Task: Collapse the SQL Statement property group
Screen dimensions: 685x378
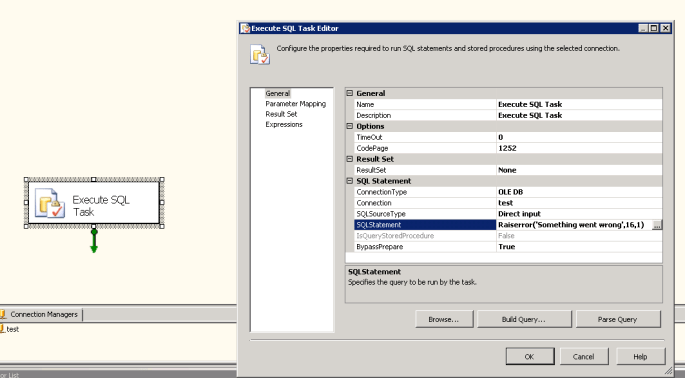Action: [349, 181]
